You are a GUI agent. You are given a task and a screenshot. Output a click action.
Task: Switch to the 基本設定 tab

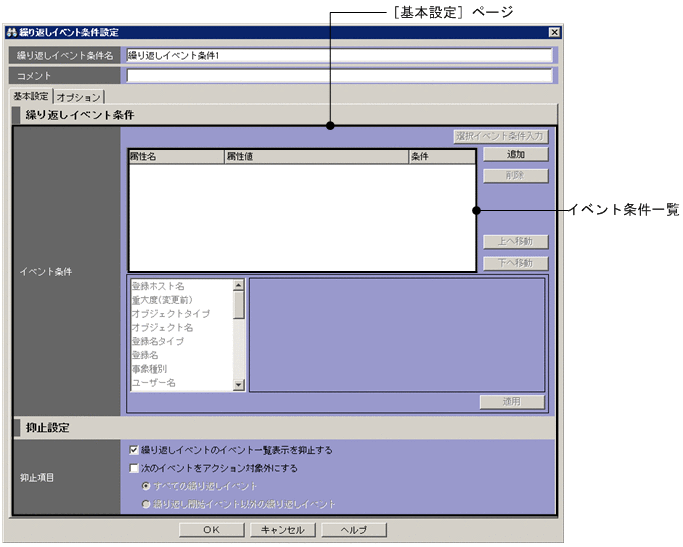point(30,96)
